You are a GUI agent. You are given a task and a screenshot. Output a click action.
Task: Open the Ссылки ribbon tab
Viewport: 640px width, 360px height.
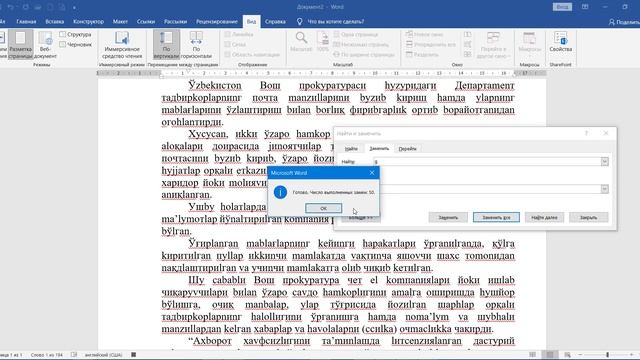pos(146,22)
